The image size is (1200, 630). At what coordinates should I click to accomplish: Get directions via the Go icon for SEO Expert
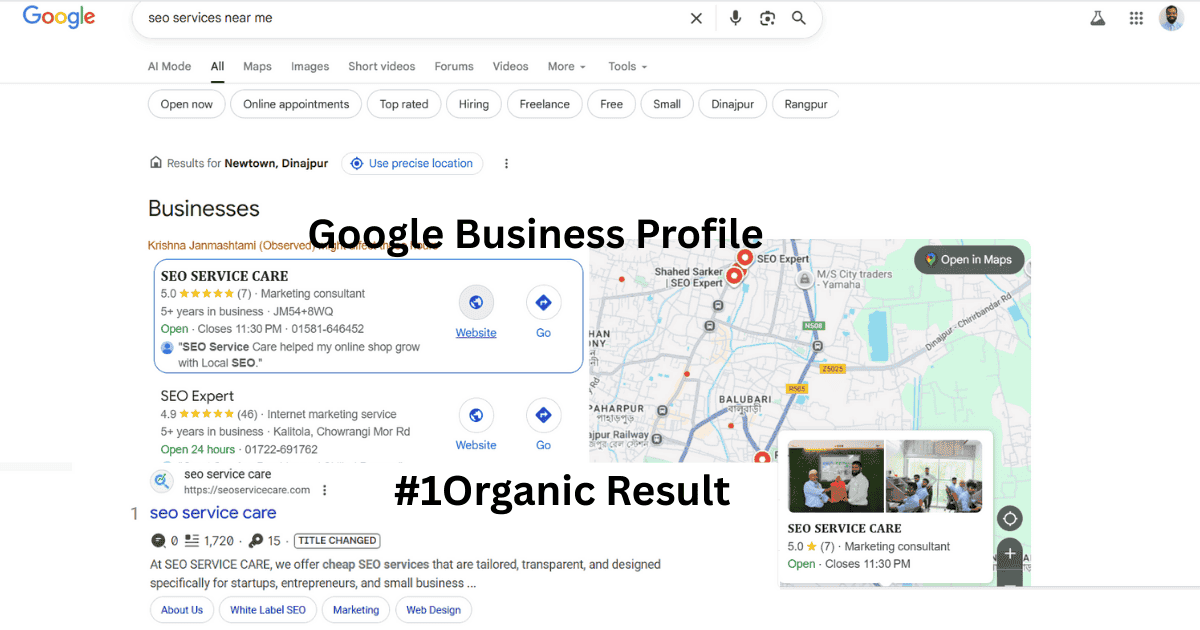coord(543,415)
